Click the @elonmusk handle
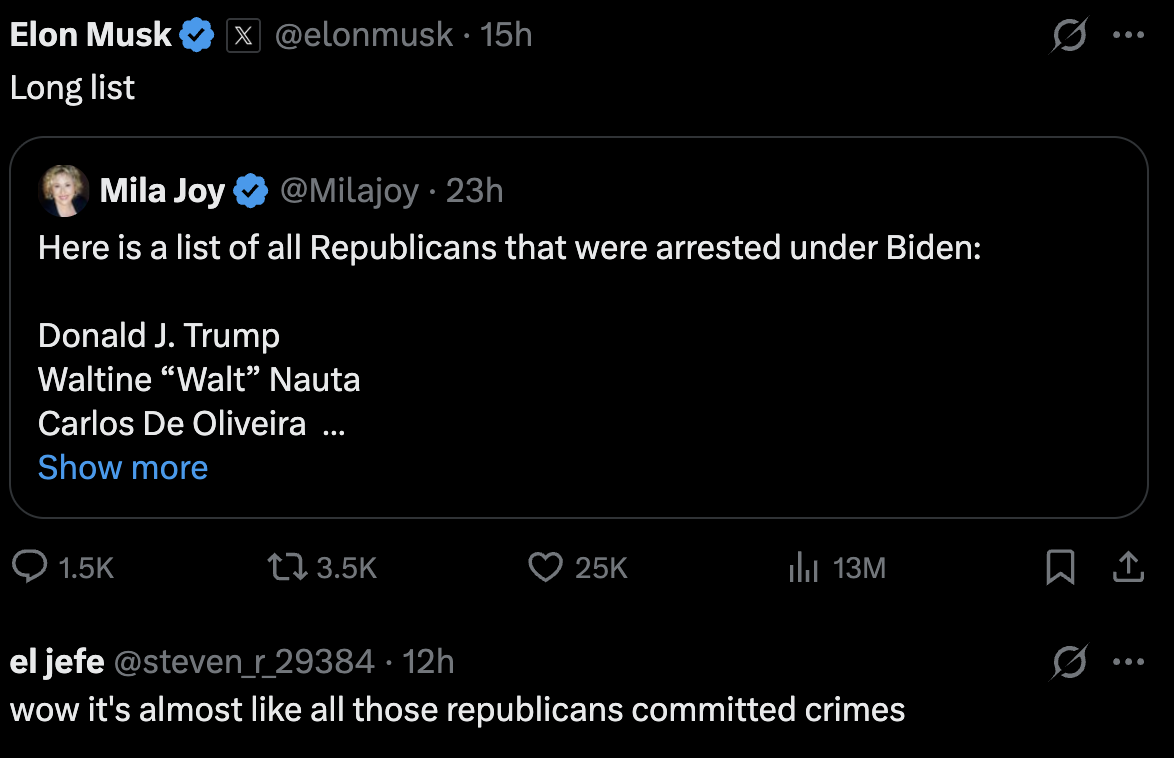Screen dimensions: 1174x758 [x=363, y=36]
